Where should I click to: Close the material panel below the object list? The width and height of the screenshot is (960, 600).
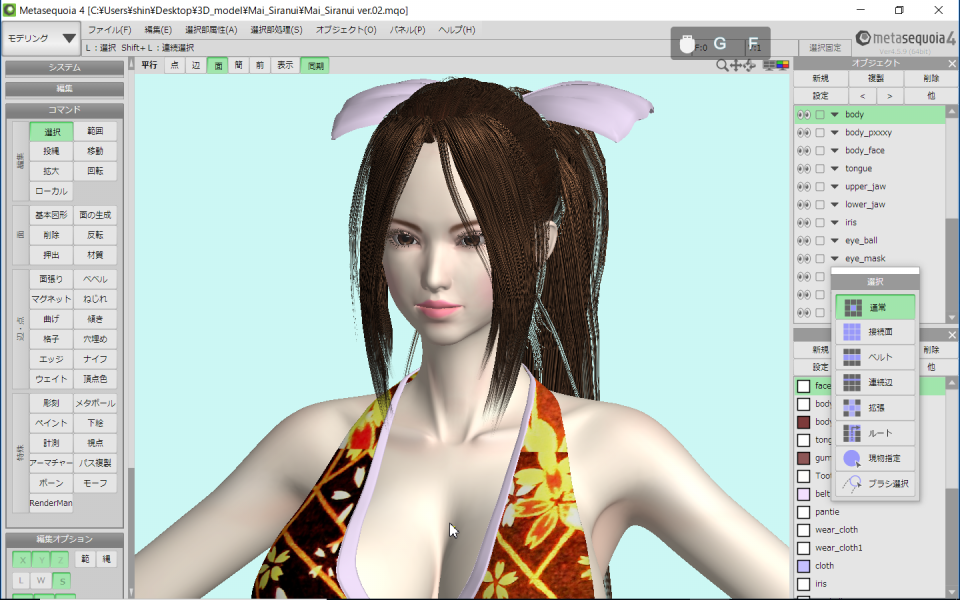pyautogui.click(x=952, y=335)
